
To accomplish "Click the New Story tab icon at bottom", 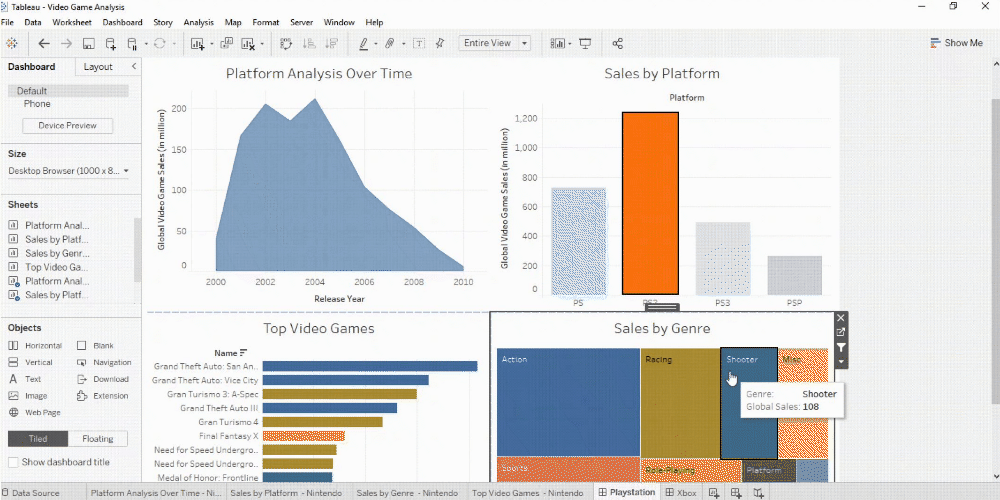I will pos(758,492).
